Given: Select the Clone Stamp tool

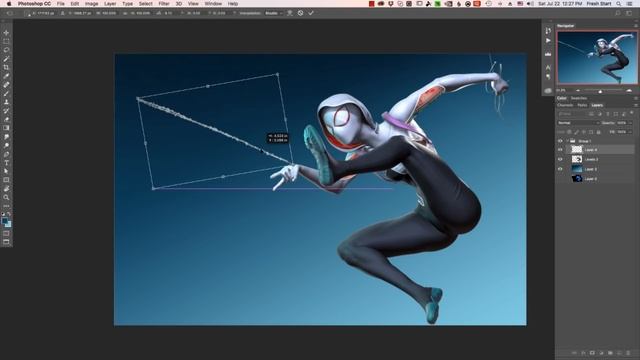Looking at the screenshot, I should pyautogui.click(x=6, y=102).
